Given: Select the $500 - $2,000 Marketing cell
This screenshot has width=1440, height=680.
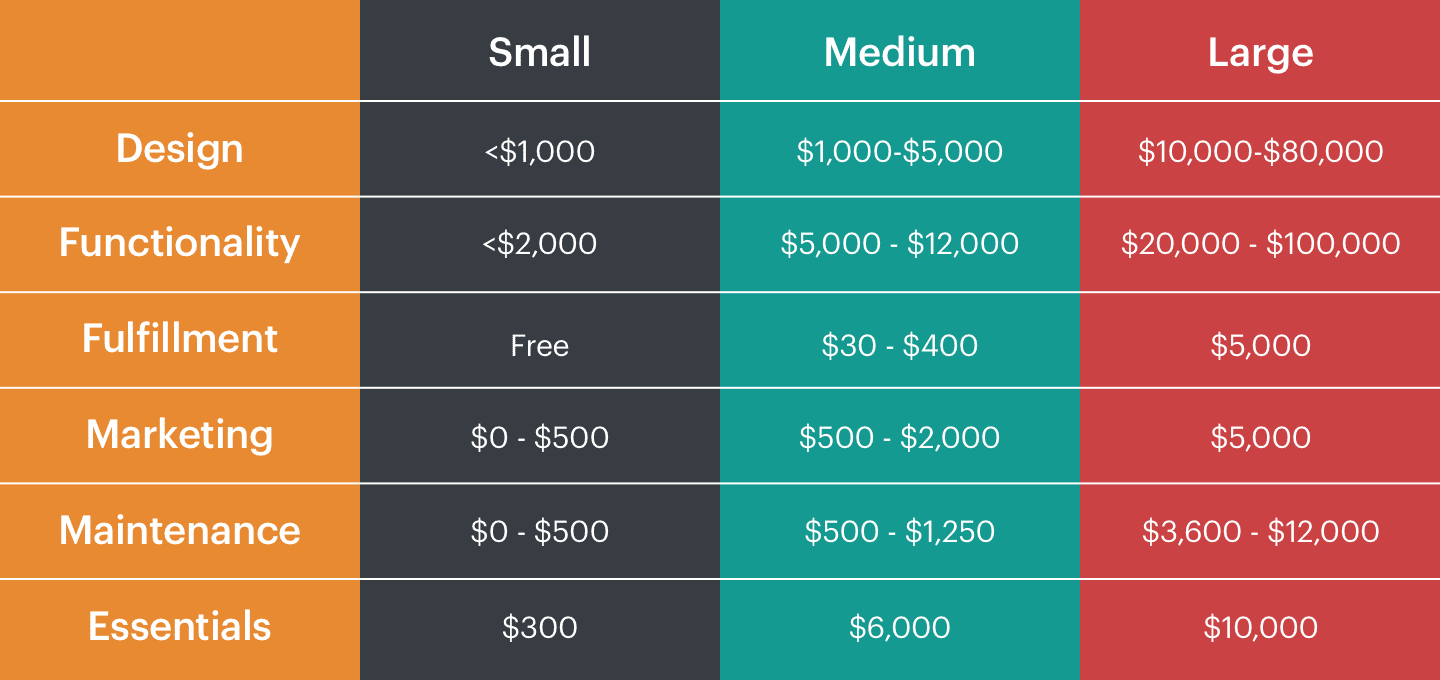Looking at the screenshot, I should (899, 438).
